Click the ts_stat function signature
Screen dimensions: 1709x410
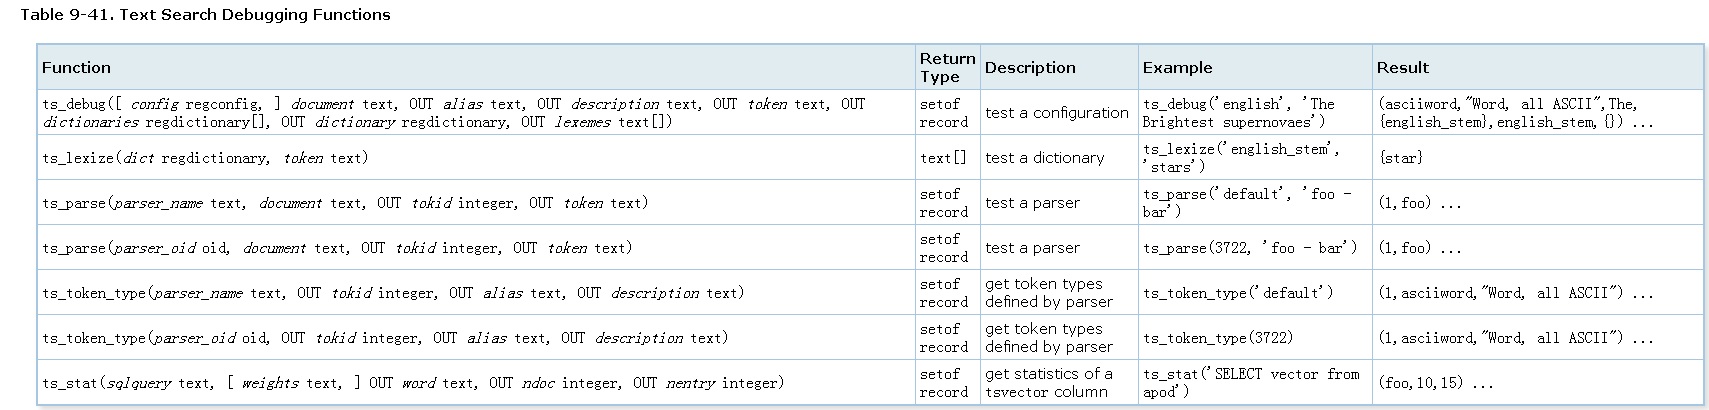[x=413, y=383]
